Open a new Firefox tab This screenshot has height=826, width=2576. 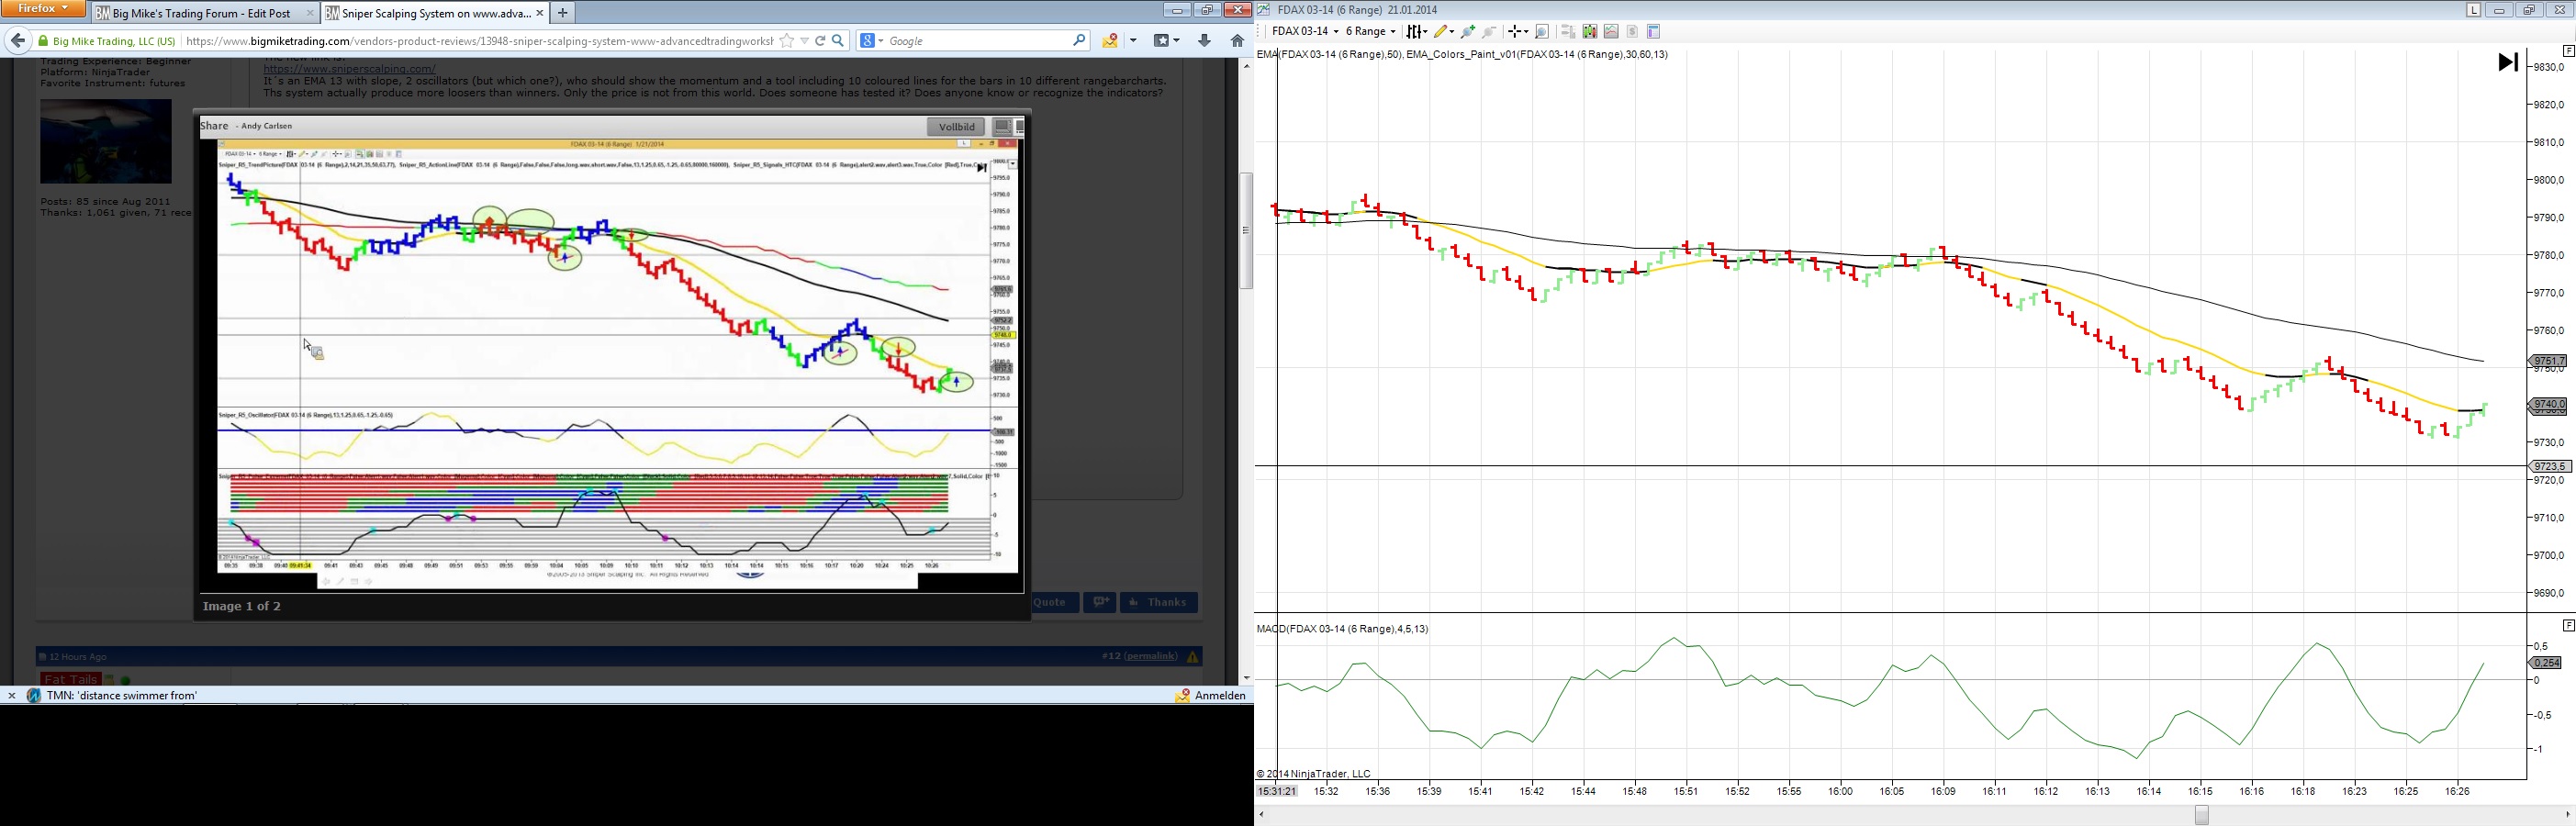pos(563,13)
